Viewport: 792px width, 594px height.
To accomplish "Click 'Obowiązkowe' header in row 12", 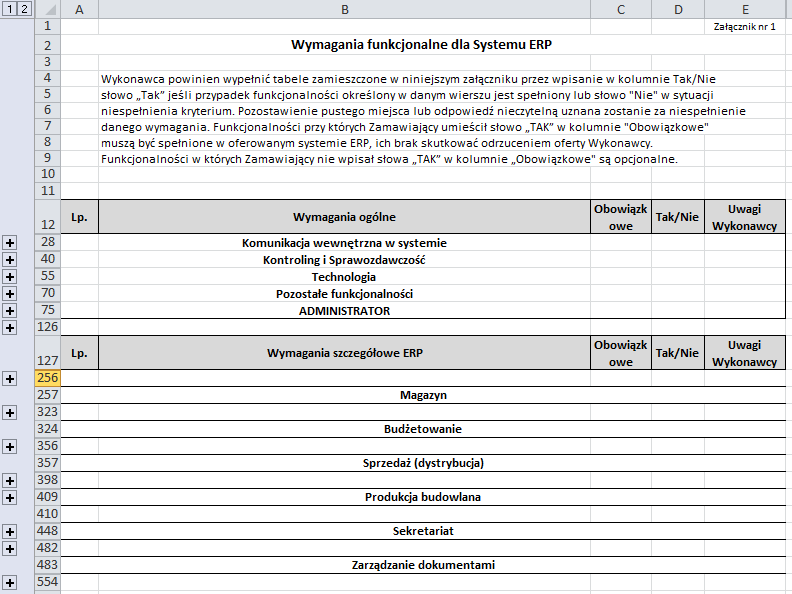I will 621,217.
